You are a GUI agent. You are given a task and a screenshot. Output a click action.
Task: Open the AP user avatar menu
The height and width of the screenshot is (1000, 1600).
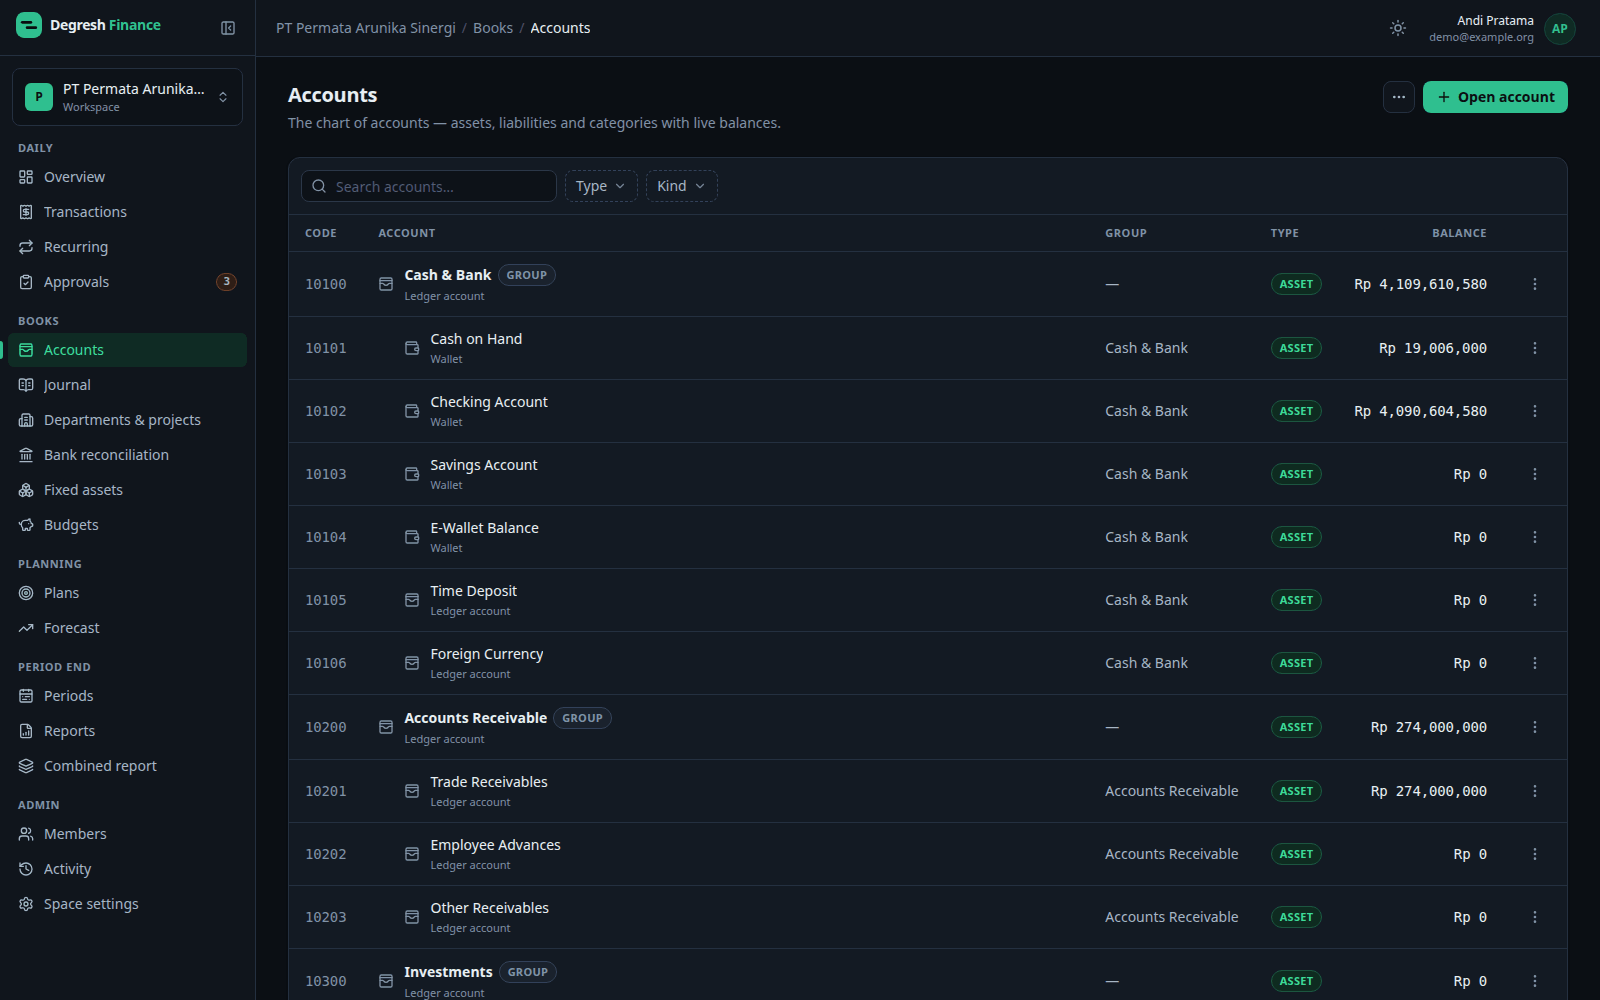coord(1559,29)
